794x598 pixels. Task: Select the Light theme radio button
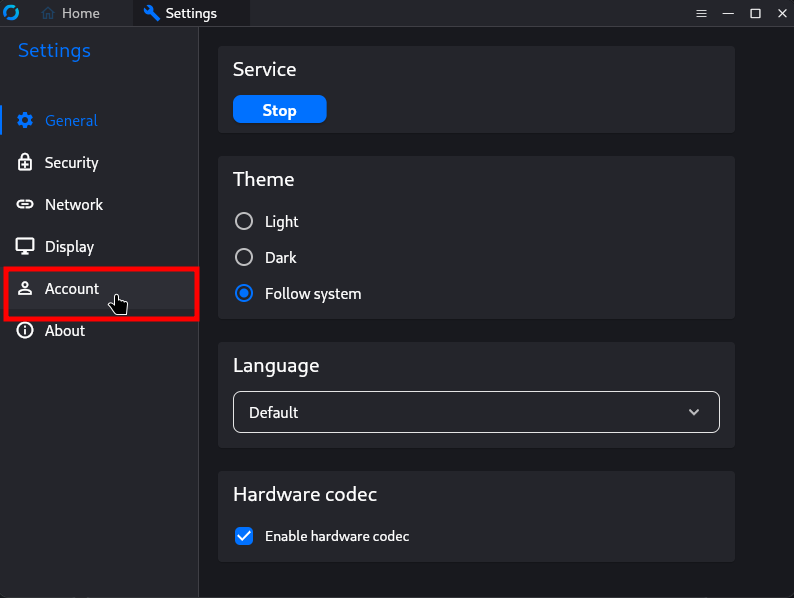click(244, 221)
